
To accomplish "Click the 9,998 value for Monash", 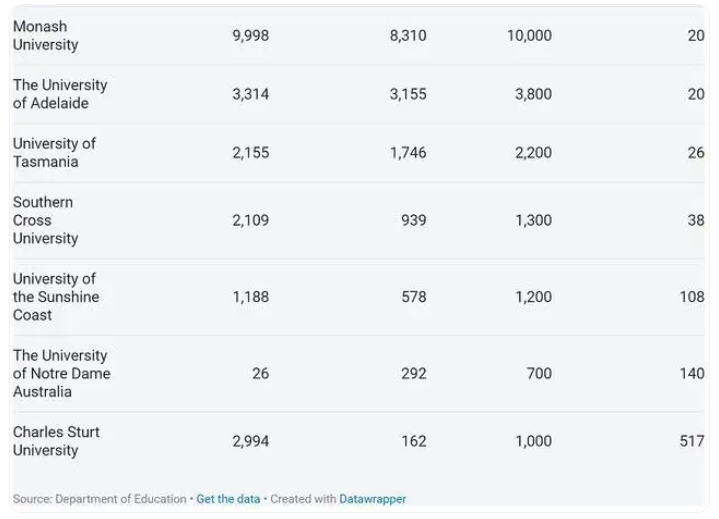I will (250, 35).
